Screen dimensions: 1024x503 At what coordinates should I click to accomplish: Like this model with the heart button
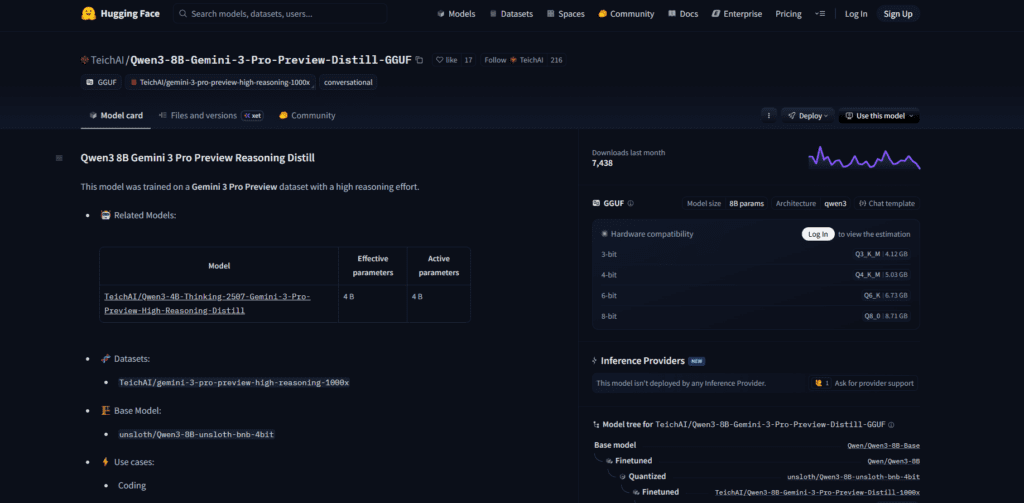click(447, 60)
